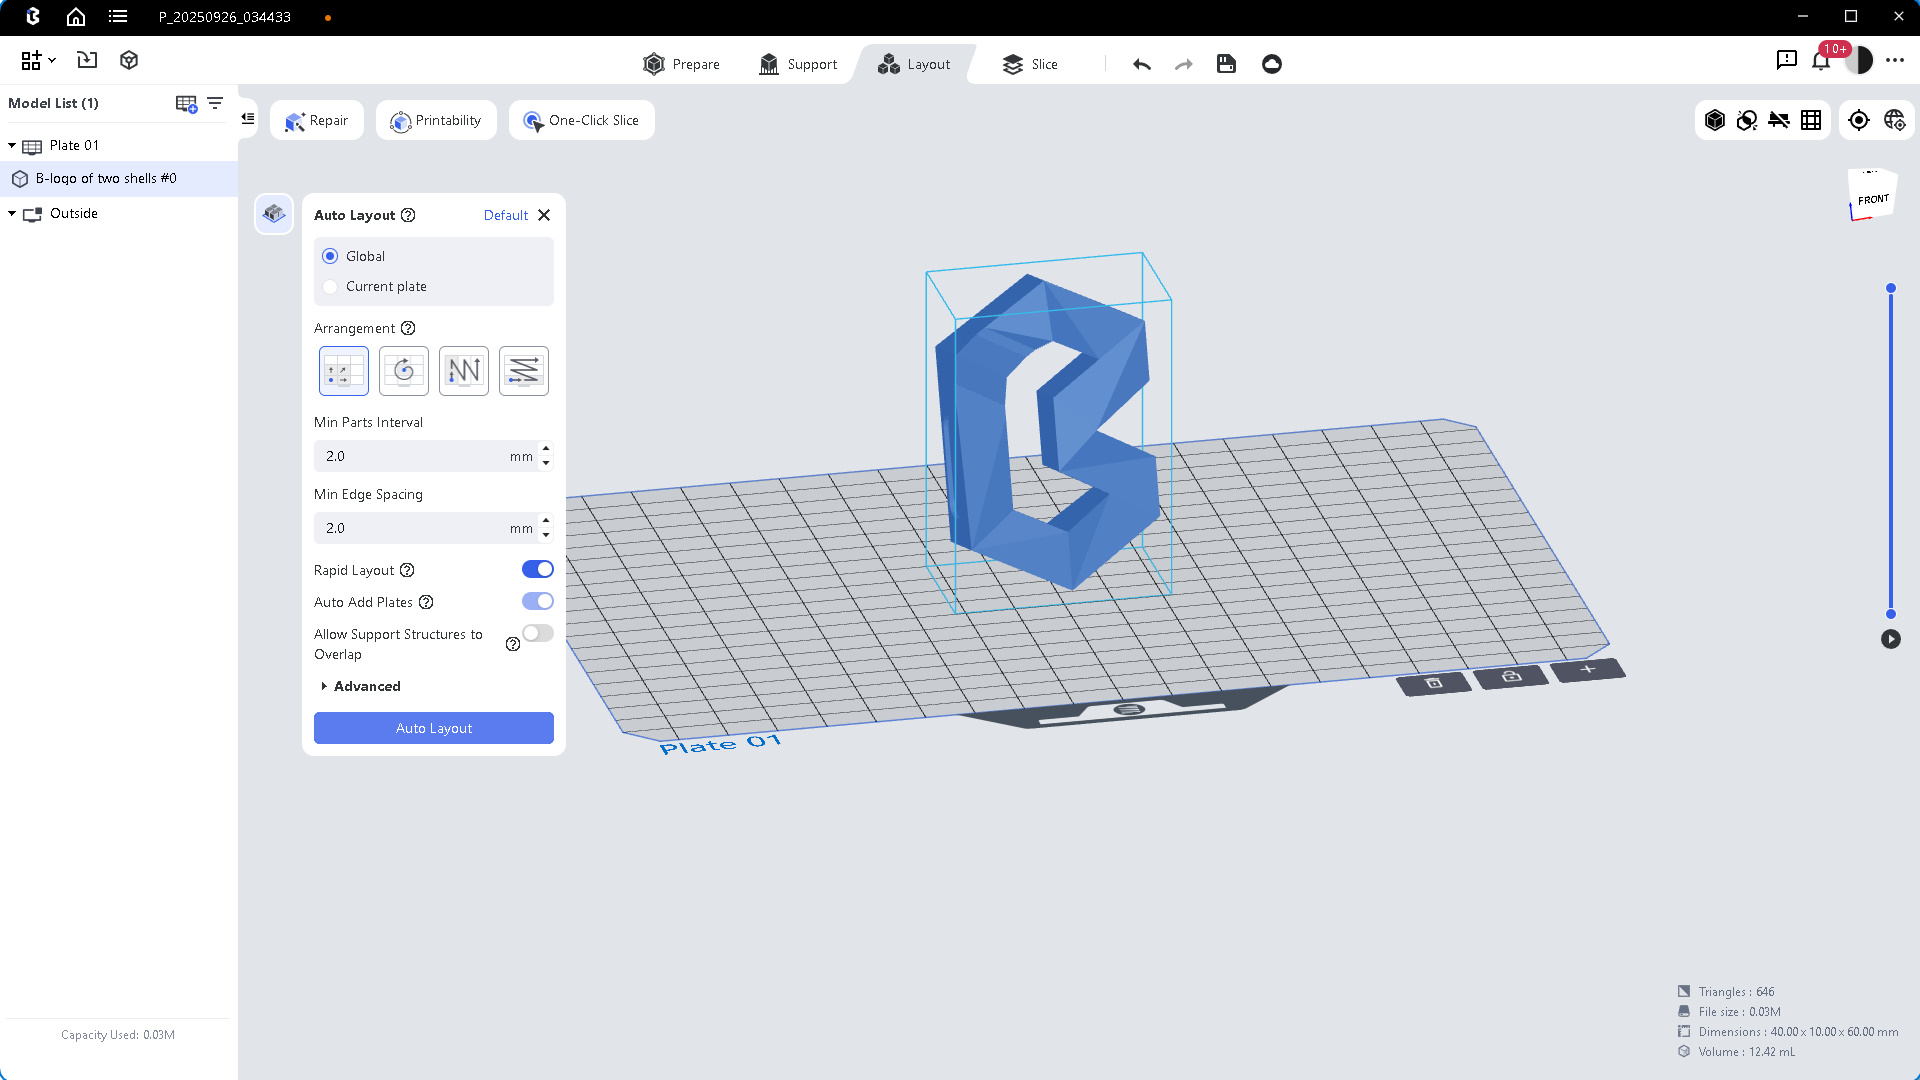Screen dimensions: 1920x1080
Task: Open the feedback message icon
Action: pyautogui.click(x=1786, y=60)
